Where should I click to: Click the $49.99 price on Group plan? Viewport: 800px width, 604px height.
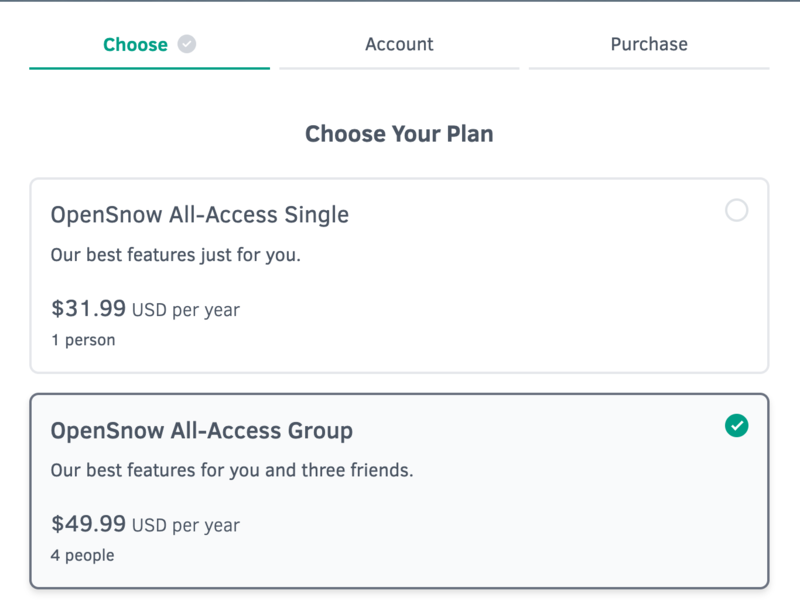[88, 524]
